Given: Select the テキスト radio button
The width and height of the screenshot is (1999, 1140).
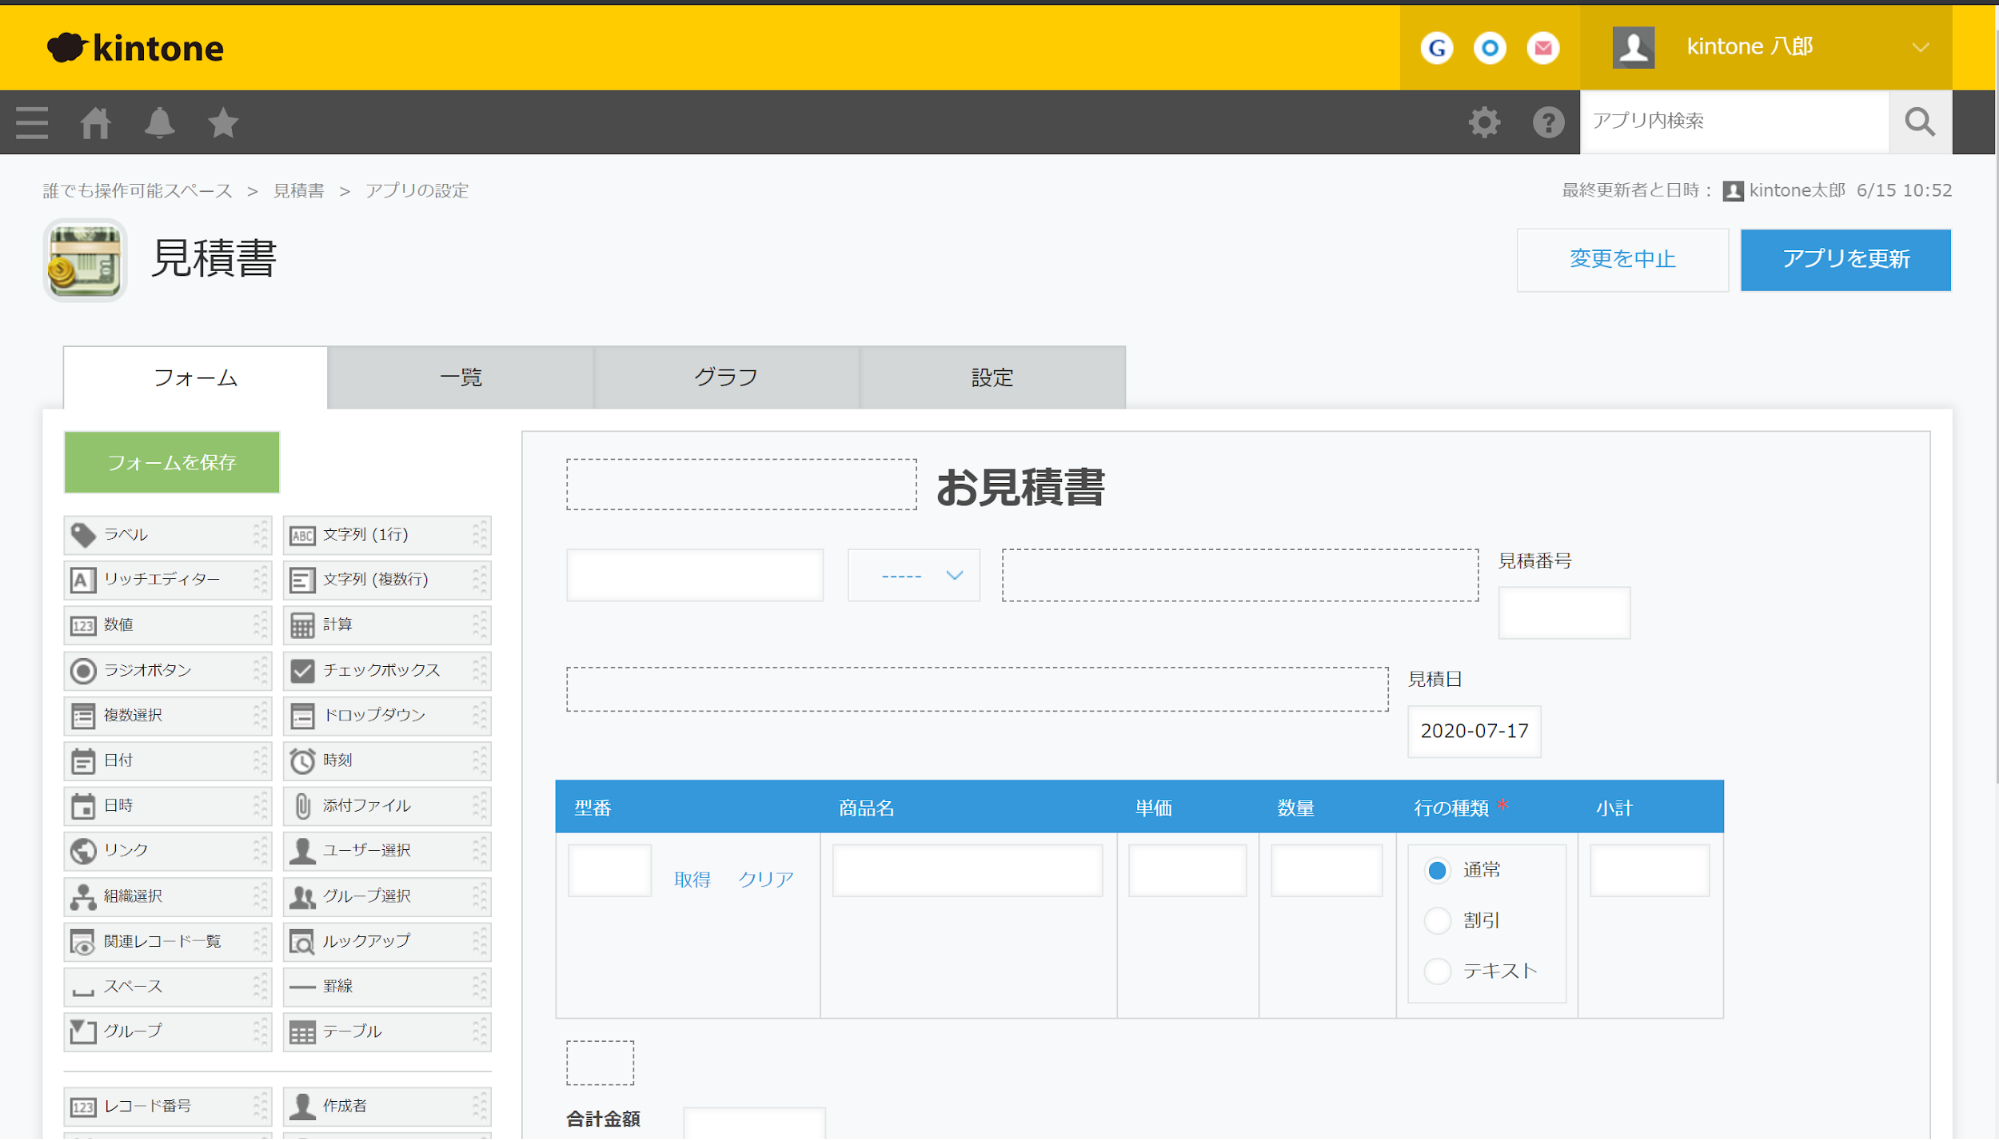Looking at the screenshot, I should click(x=1437, y=971).
